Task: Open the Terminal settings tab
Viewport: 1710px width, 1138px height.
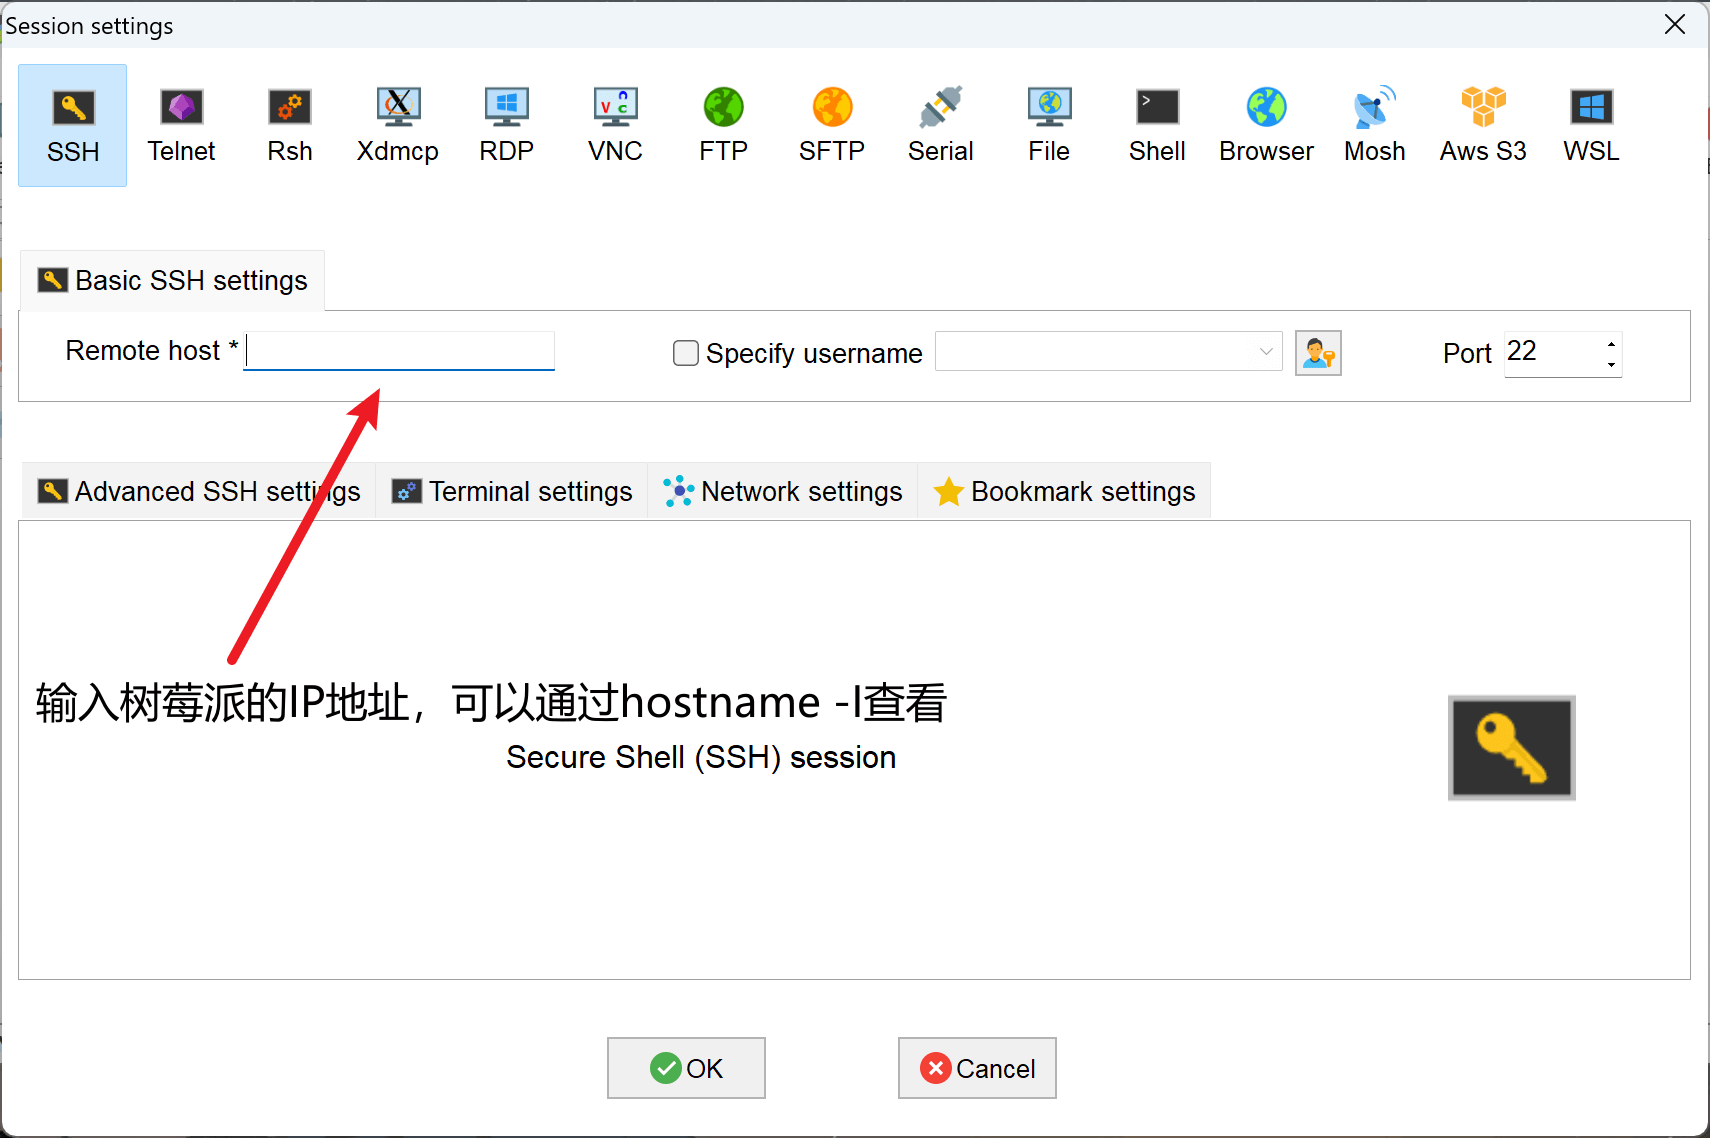Action: click(x=511, y=491)
